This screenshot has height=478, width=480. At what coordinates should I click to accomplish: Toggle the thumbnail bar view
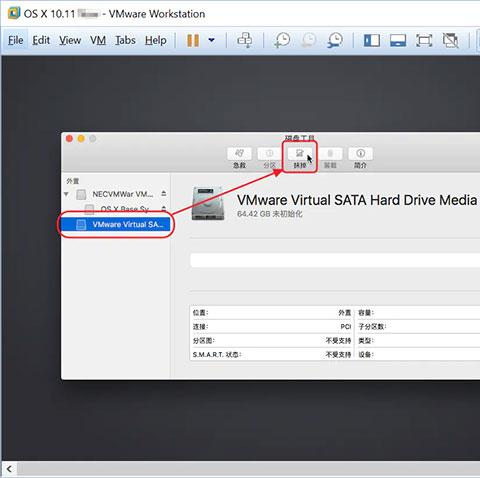tap(398, 40)
